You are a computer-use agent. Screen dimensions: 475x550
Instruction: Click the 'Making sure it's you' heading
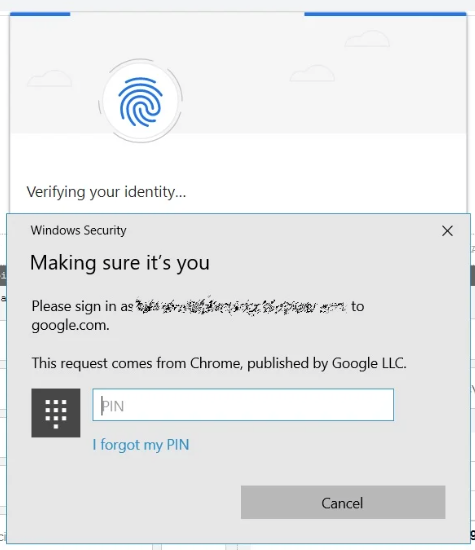120,263
